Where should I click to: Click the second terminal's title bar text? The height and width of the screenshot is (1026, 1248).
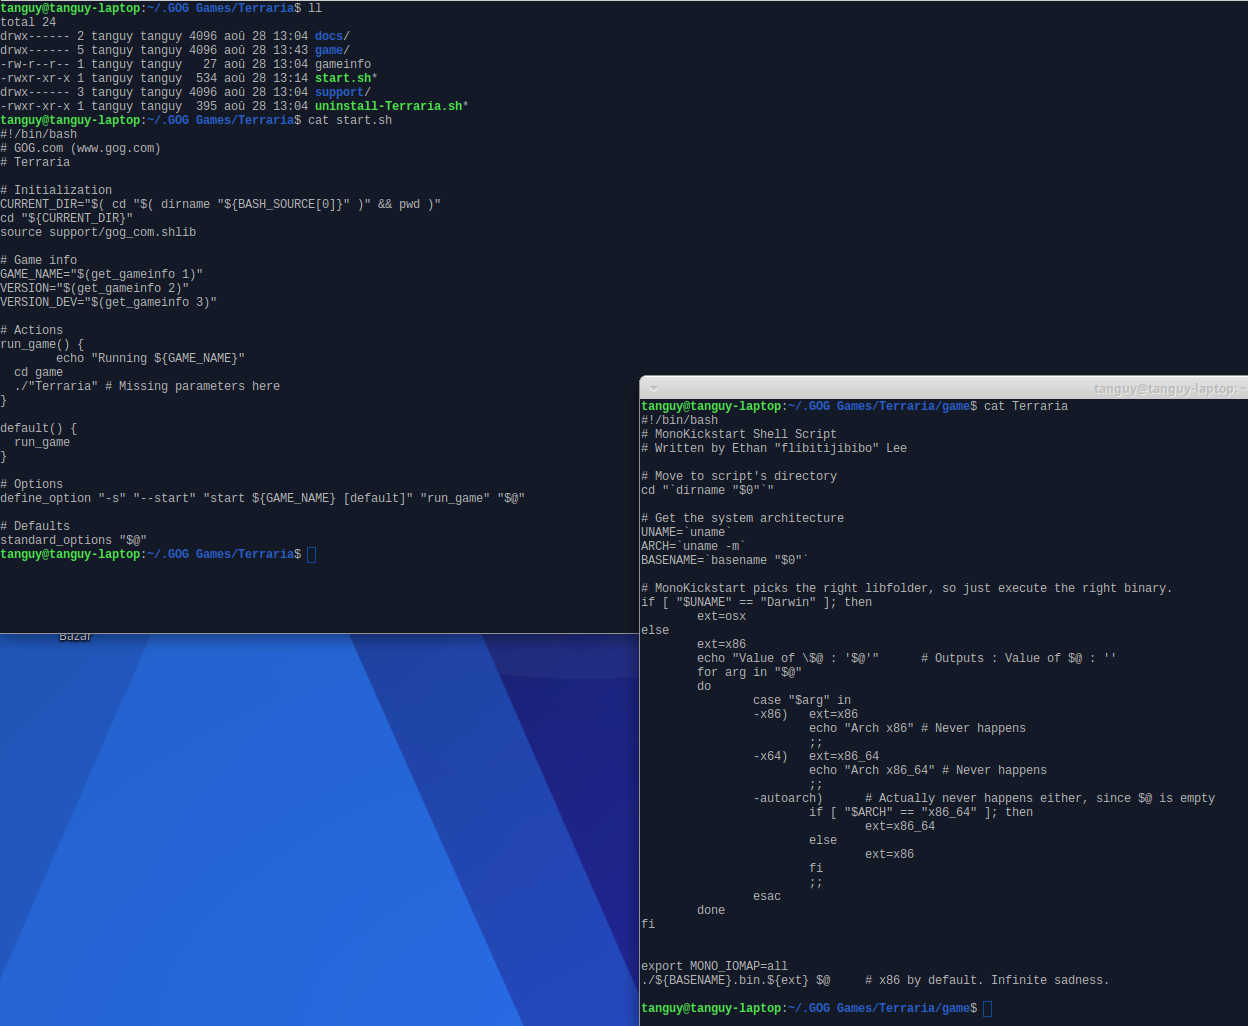(1170, 389)
